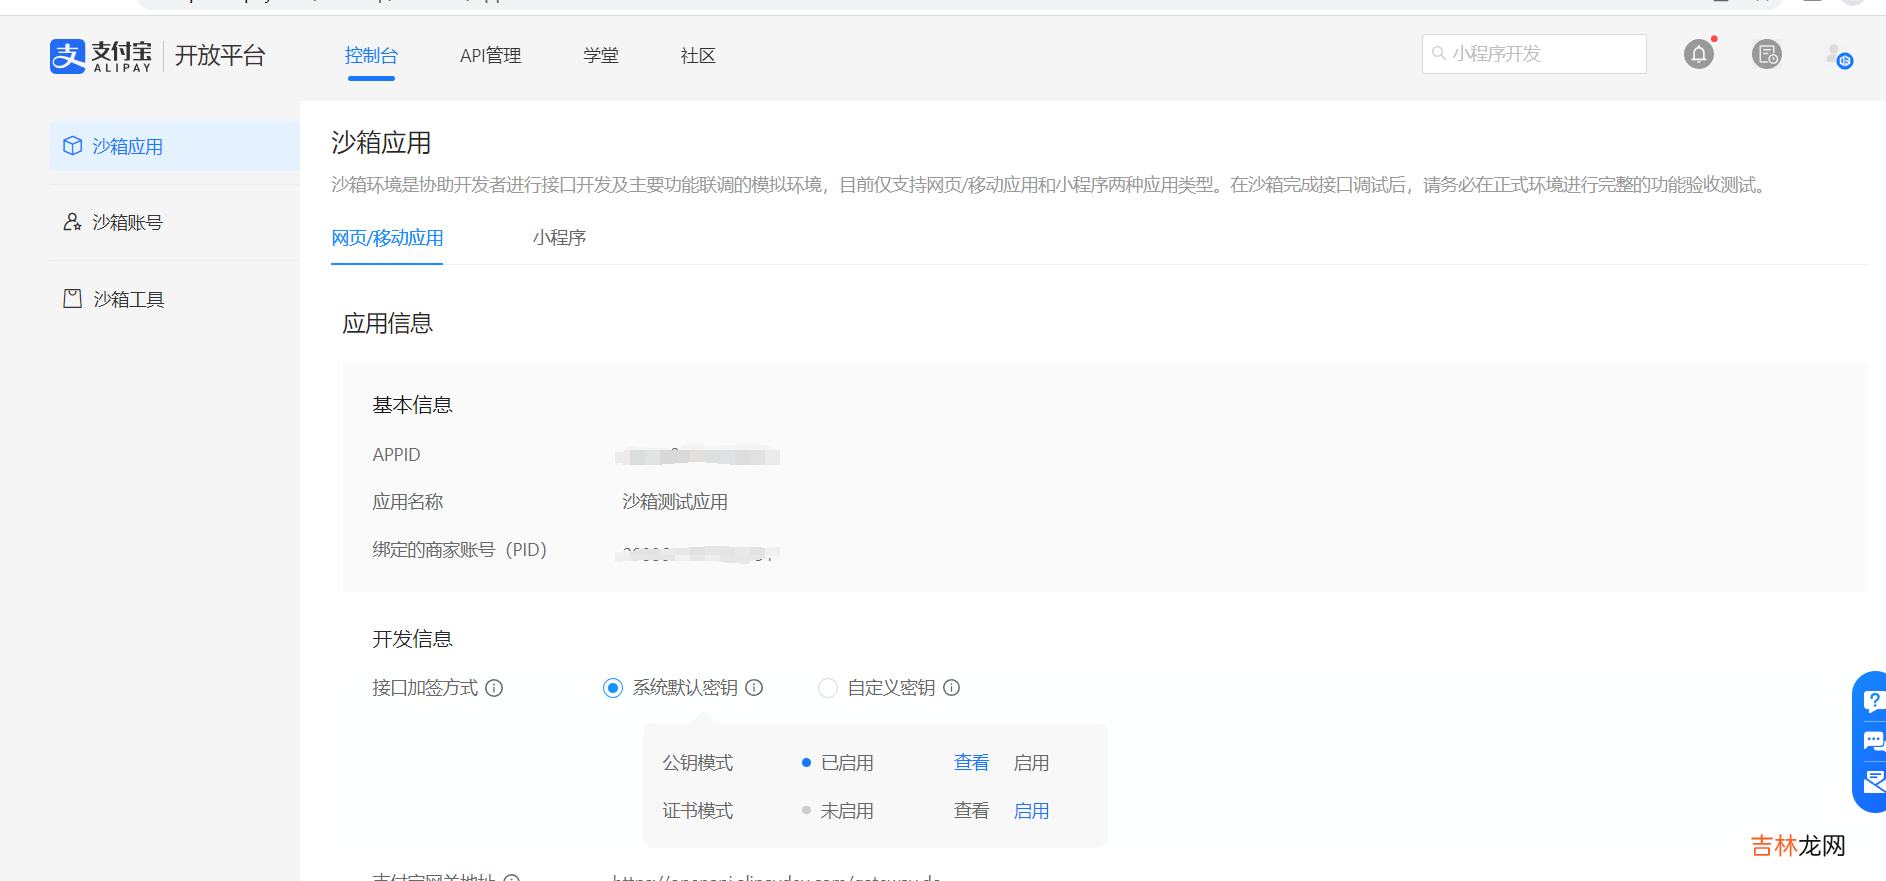
Task: Click the document list icon in header
Action: tap(1766, 54)
